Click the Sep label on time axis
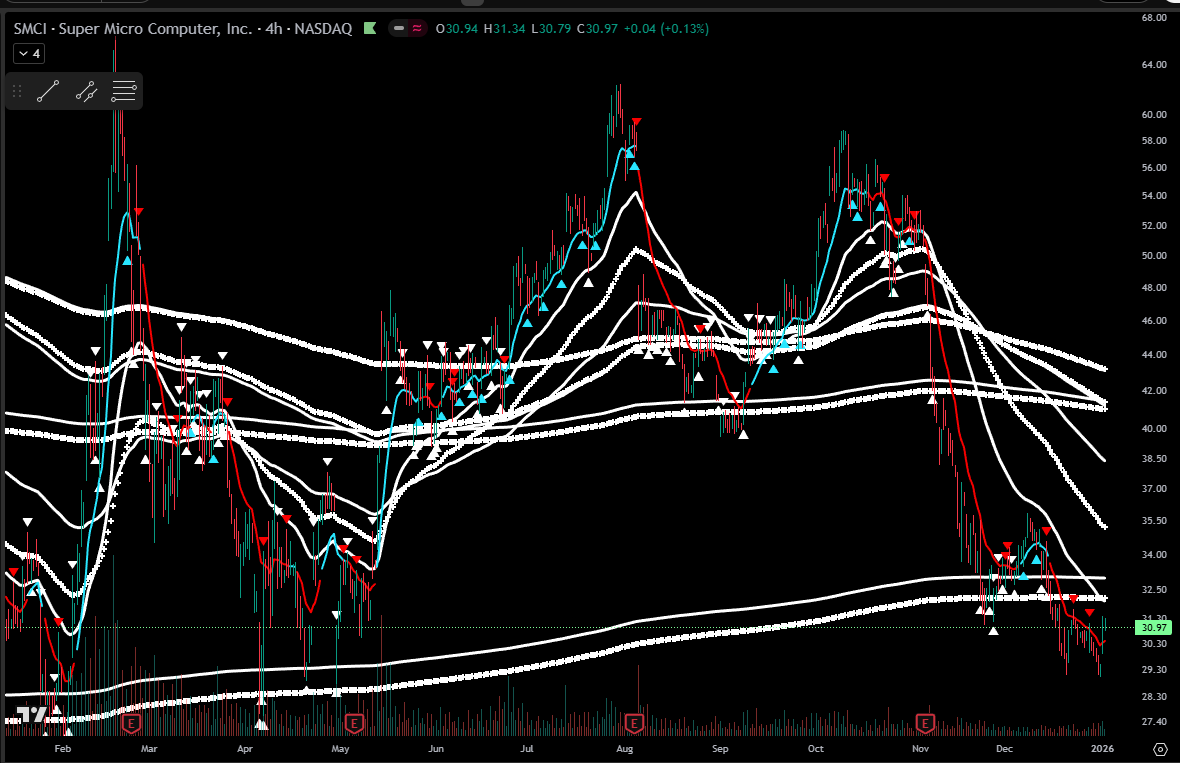1180x763 pixels. [x=720, y=749]
